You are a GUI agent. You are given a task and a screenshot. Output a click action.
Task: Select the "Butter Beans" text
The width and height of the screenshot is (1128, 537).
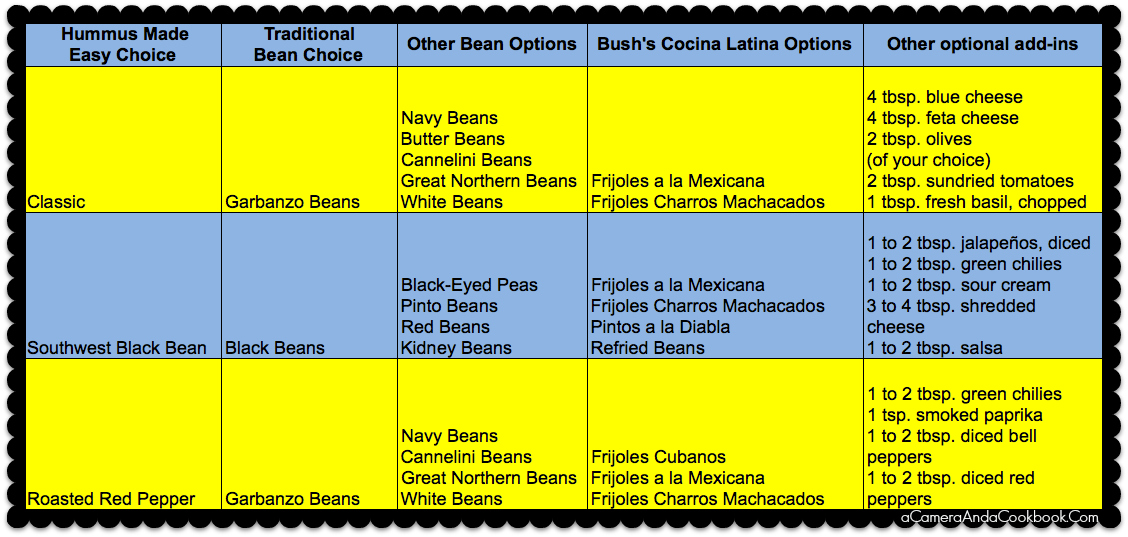coord(453,139)
